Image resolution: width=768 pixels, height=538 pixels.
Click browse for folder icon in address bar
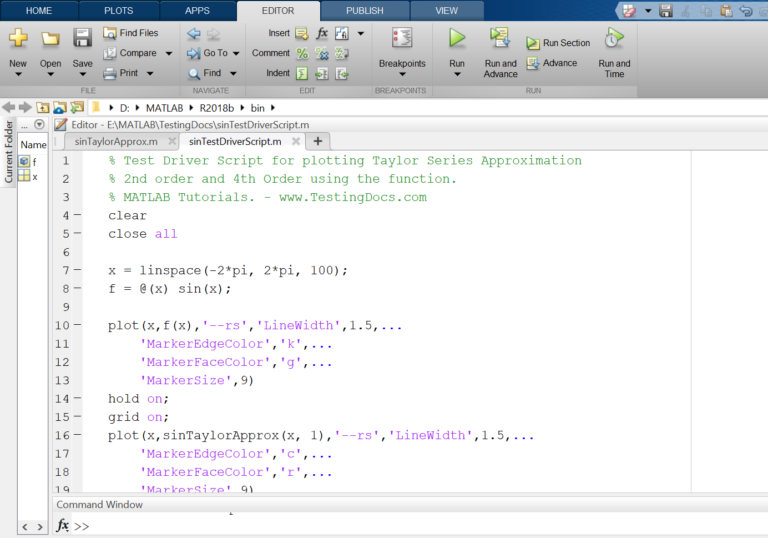pyautogui.click(x=60, y=107)
